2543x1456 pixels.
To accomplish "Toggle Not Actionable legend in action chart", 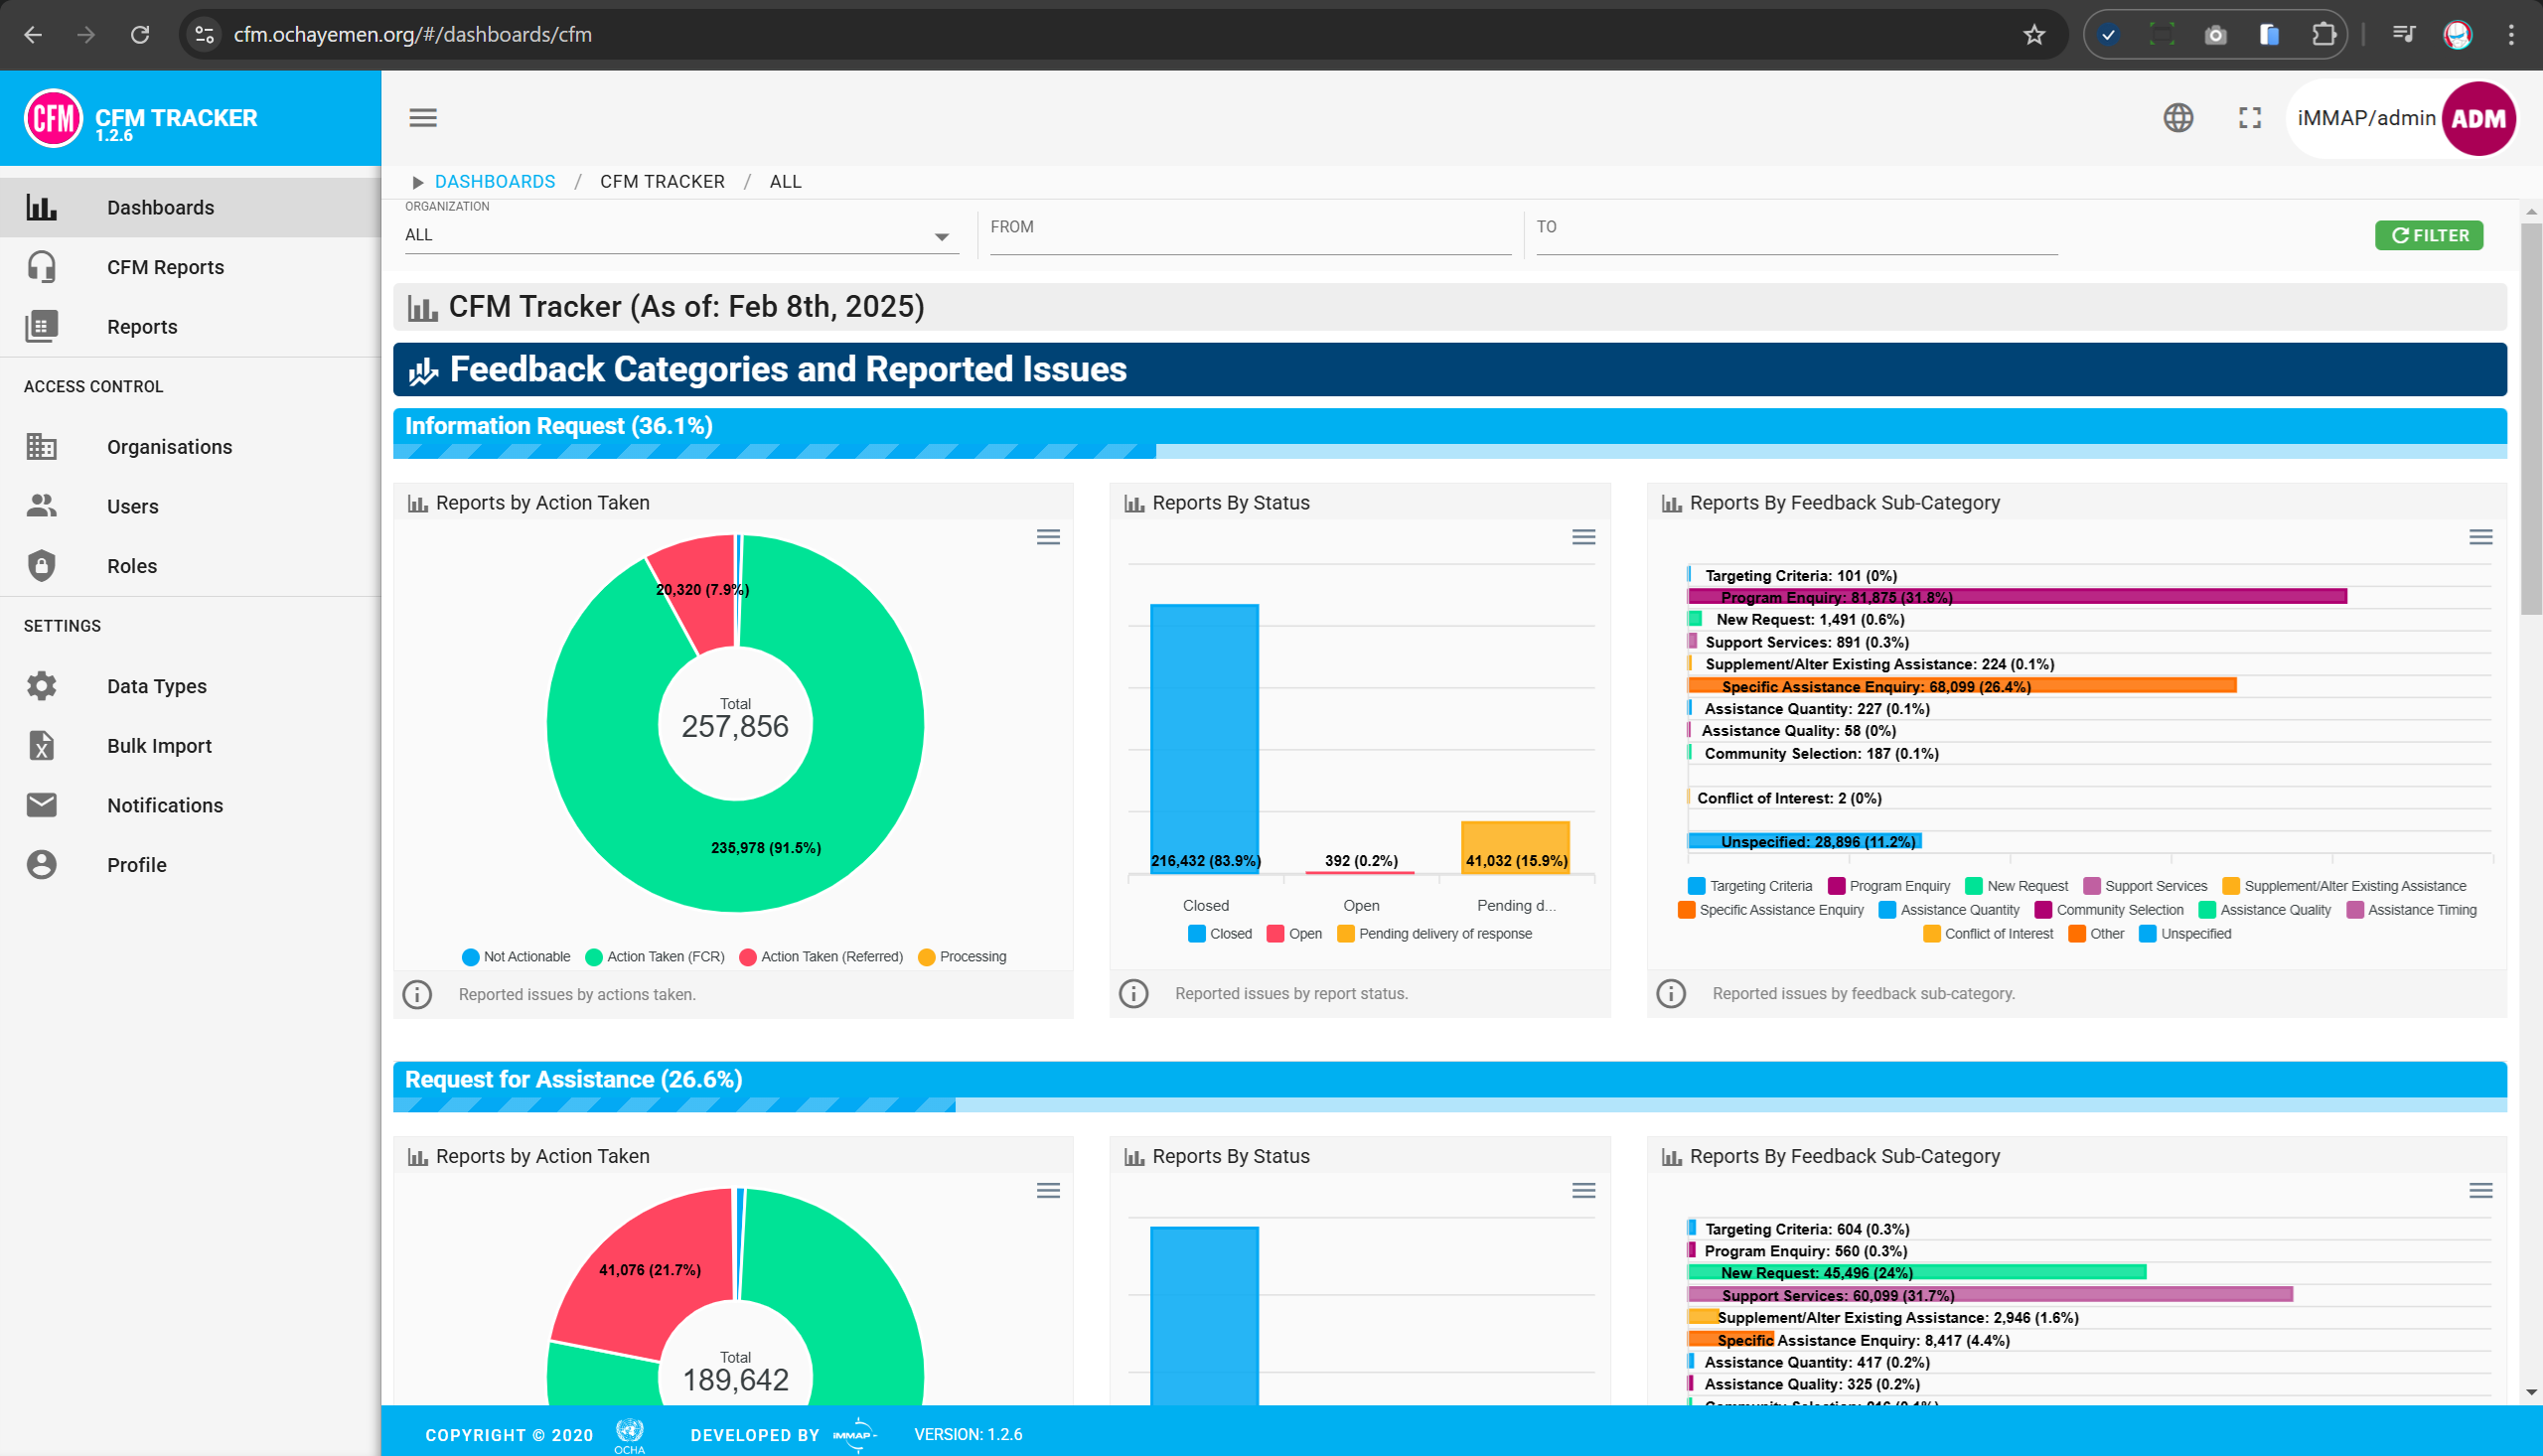I will (516, 957).
